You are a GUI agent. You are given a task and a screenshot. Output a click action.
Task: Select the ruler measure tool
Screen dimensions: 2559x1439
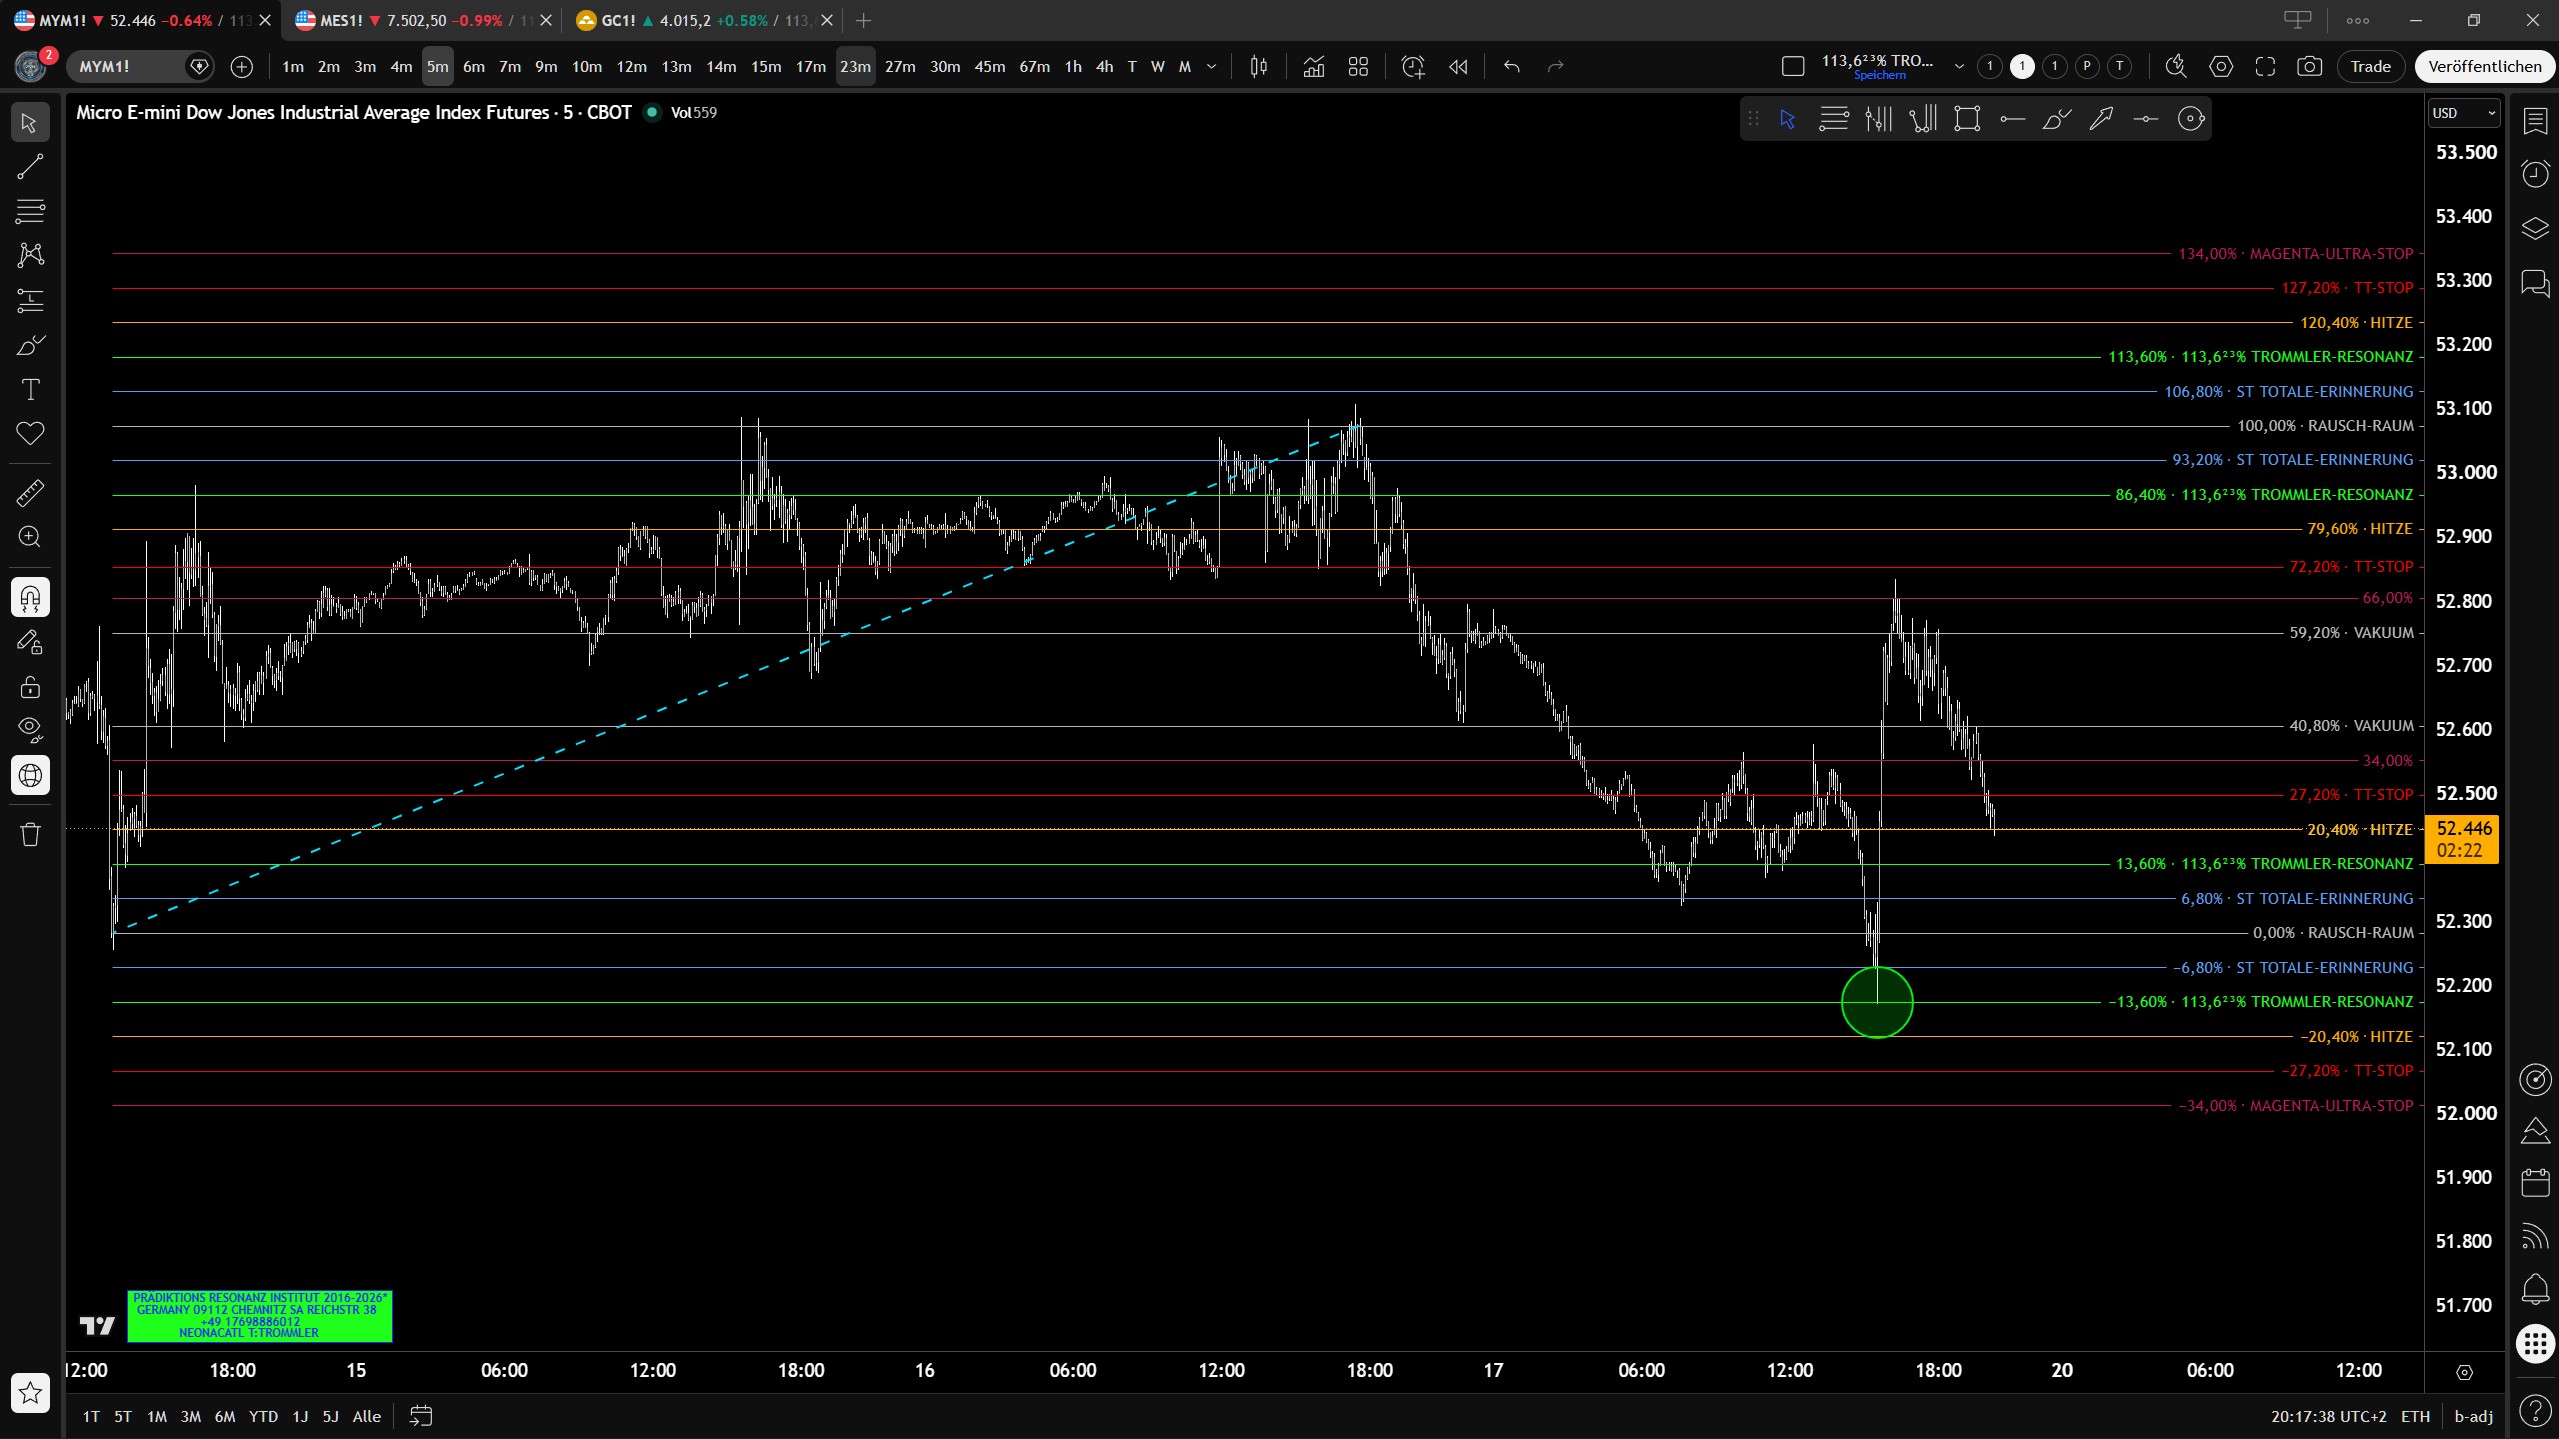click(x=30, y=493)
